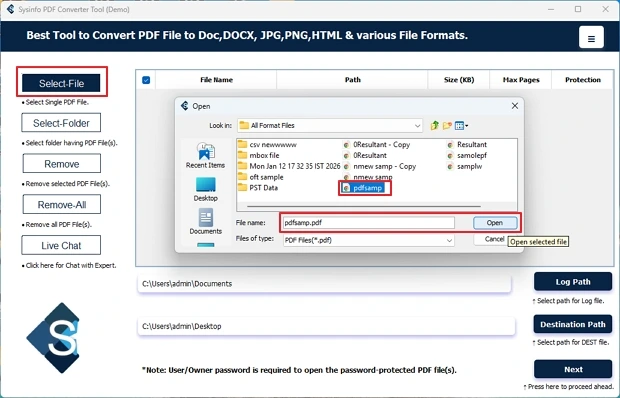Select the nmew samp file
This screenshot has width=620, height=398.
(368, 177)
